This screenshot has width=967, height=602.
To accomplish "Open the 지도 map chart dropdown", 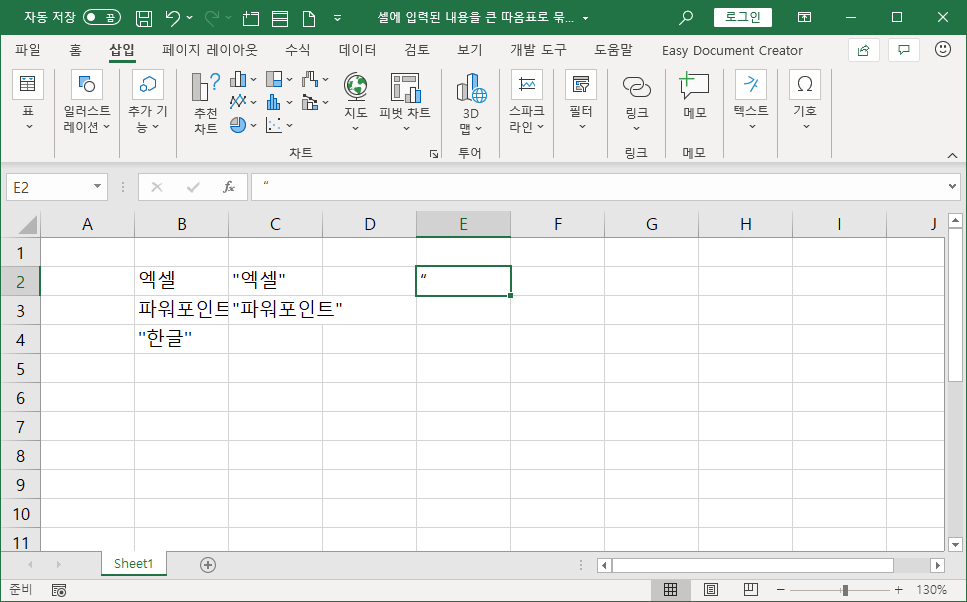I will click(x=356, y=102).
